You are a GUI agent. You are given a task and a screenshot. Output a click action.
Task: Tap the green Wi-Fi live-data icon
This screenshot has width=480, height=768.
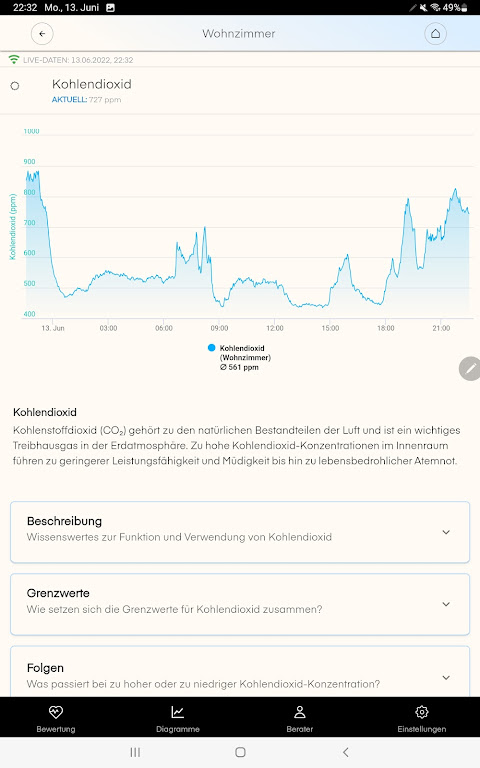[x=14, y=60]
